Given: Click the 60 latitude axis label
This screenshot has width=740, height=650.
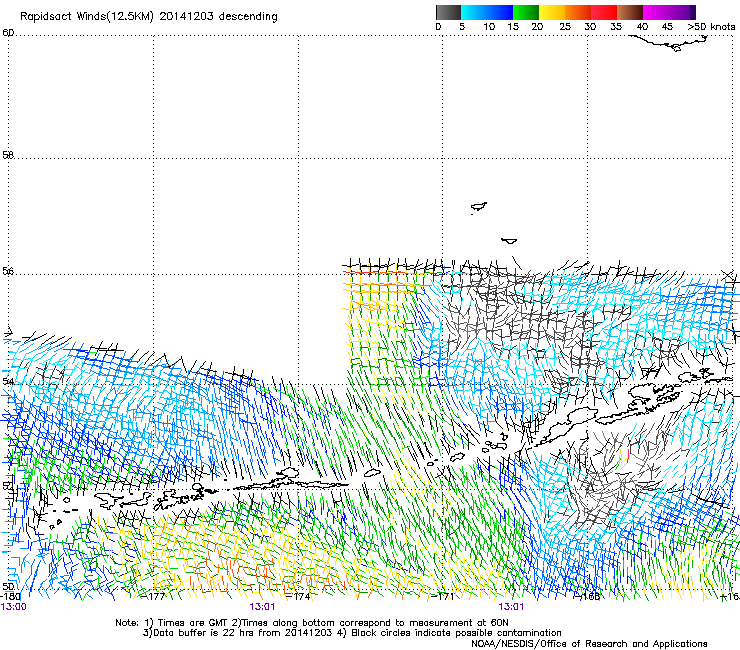Looking at the screenshot, I should (x=8, y=33).
